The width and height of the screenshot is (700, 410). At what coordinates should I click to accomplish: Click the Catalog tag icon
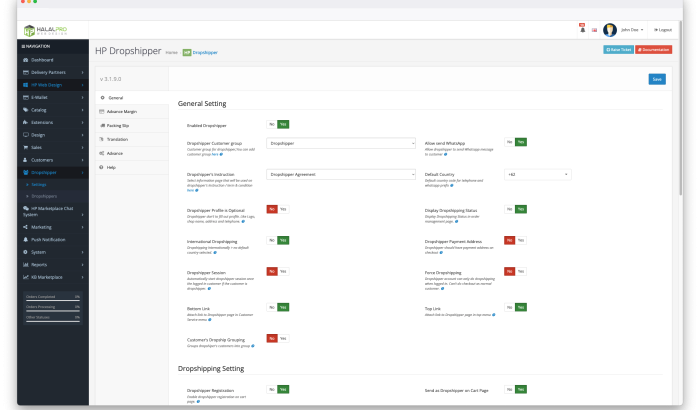coord(25,110)
